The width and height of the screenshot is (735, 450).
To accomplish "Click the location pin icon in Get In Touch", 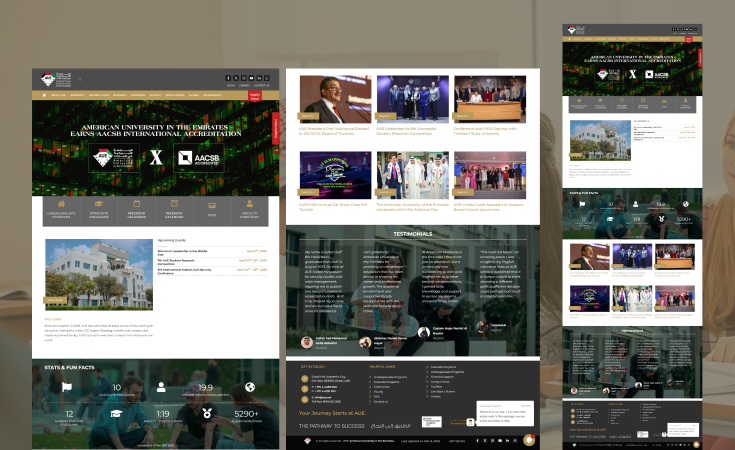I will [305, 378].
